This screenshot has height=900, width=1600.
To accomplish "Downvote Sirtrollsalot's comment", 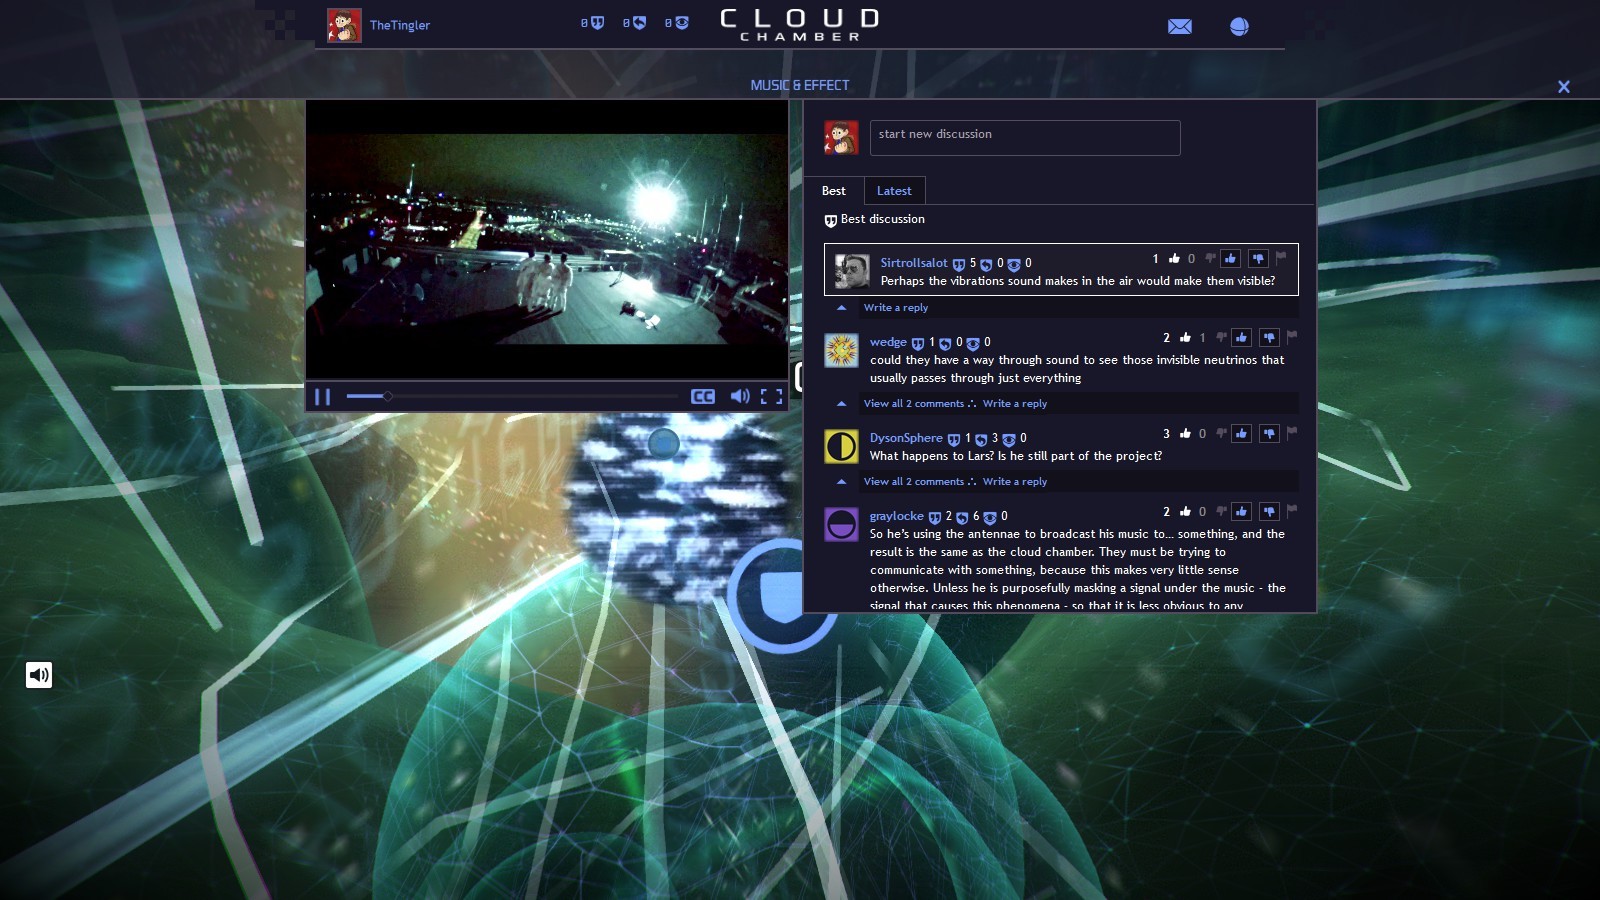I will 1258,259.
